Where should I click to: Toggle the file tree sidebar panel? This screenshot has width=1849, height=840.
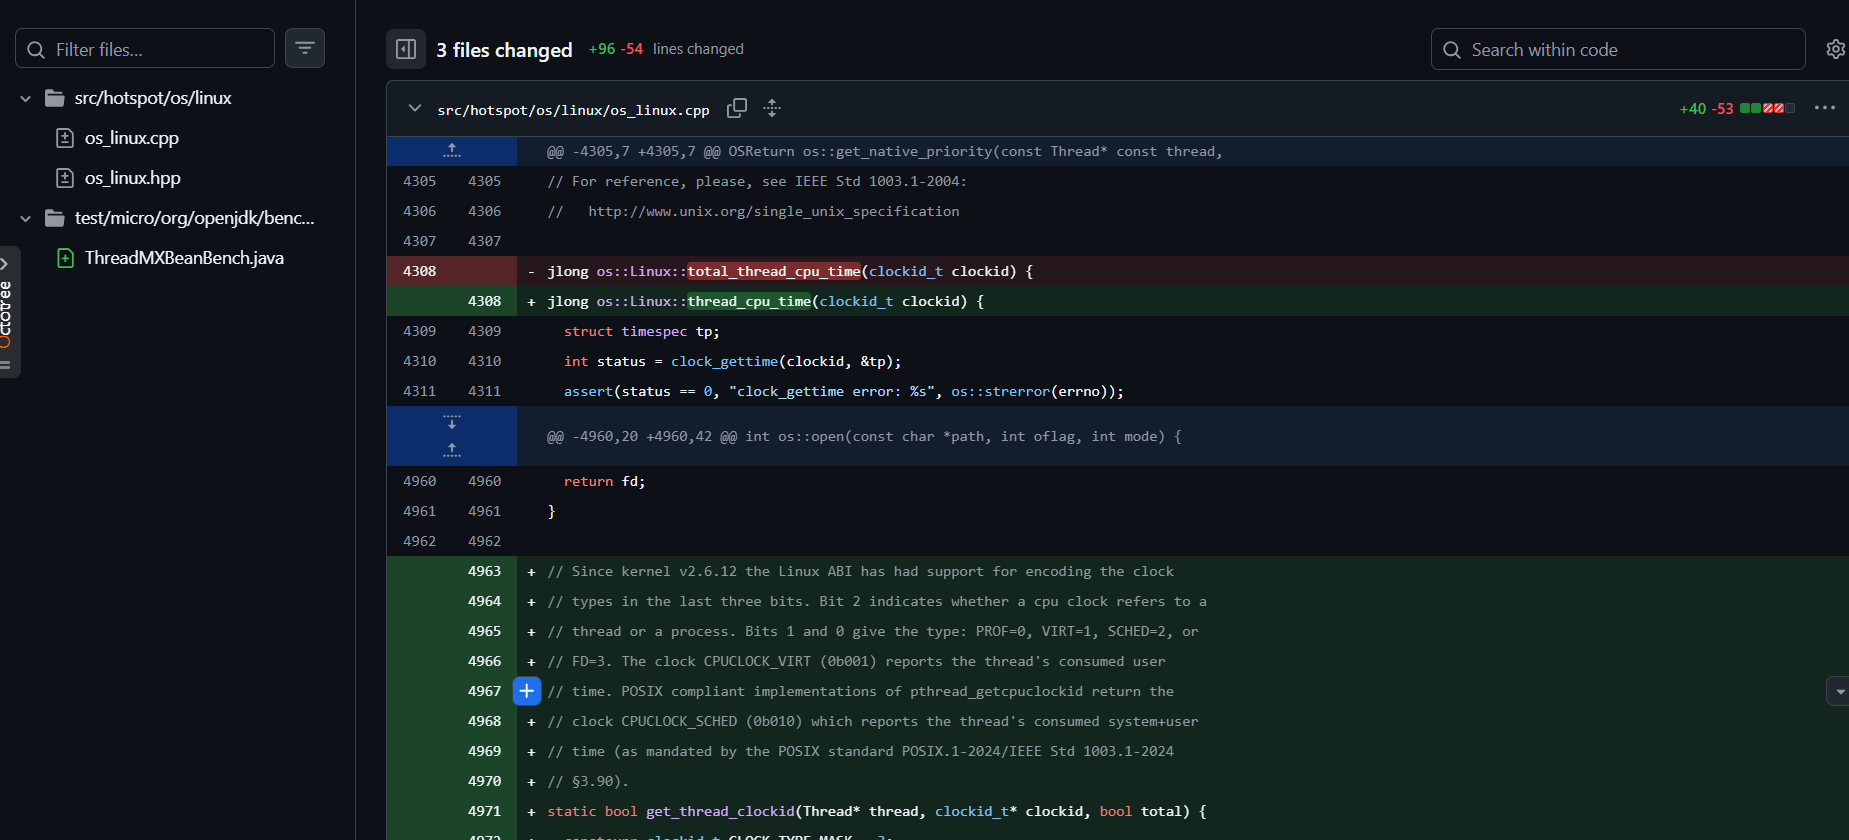click(x=406, y=49)
